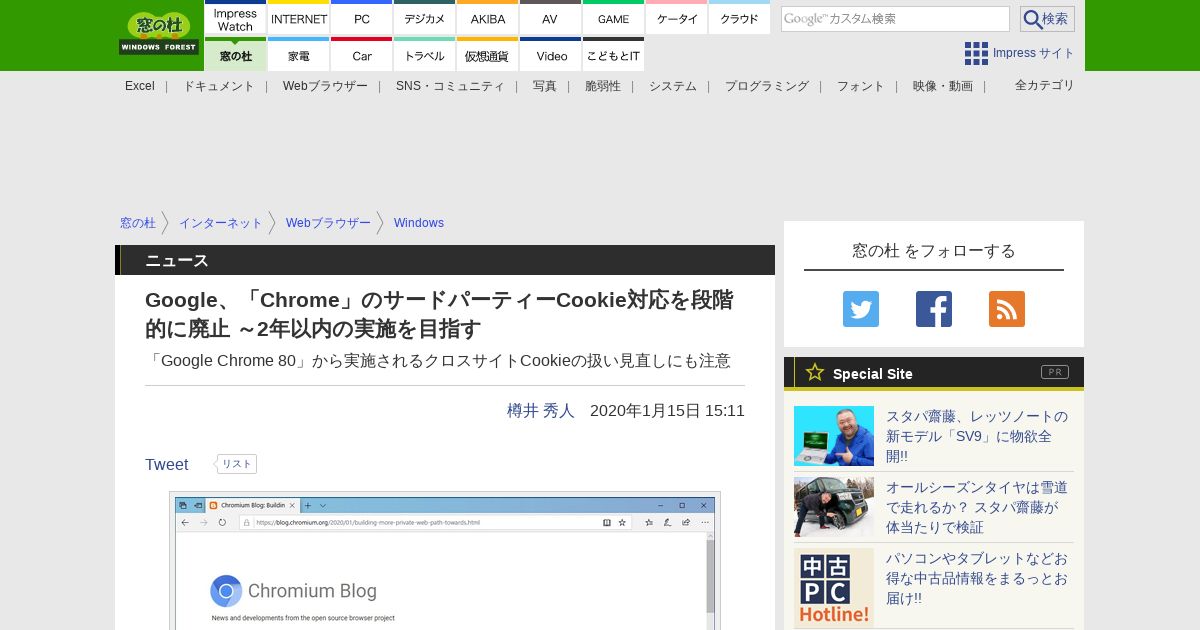Go to the Excel category
This screenshot has height=630, width=1200.
pos(140,86)
